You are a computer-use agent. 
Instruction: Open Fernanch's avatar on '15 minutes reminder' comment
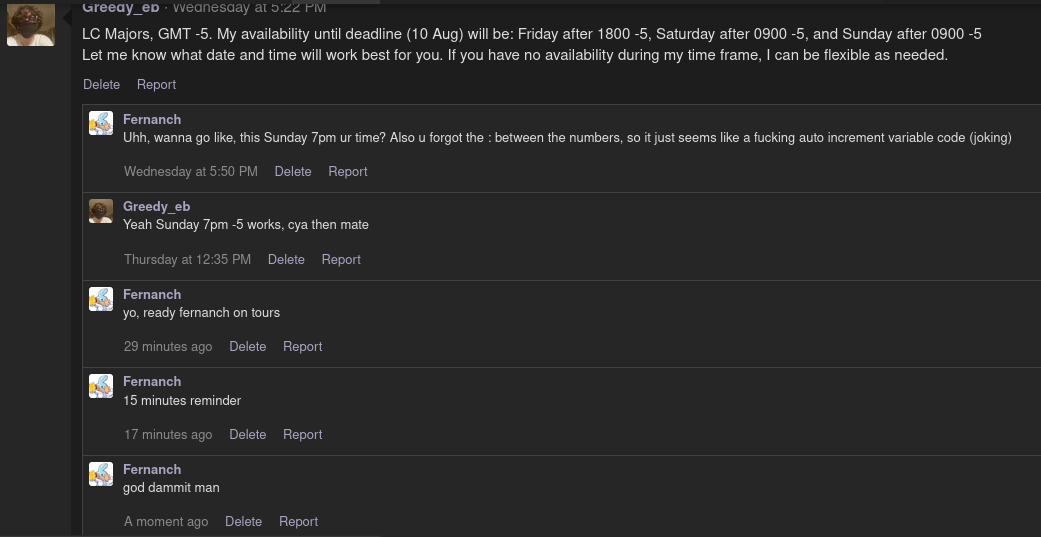click(x=101, y=385)
